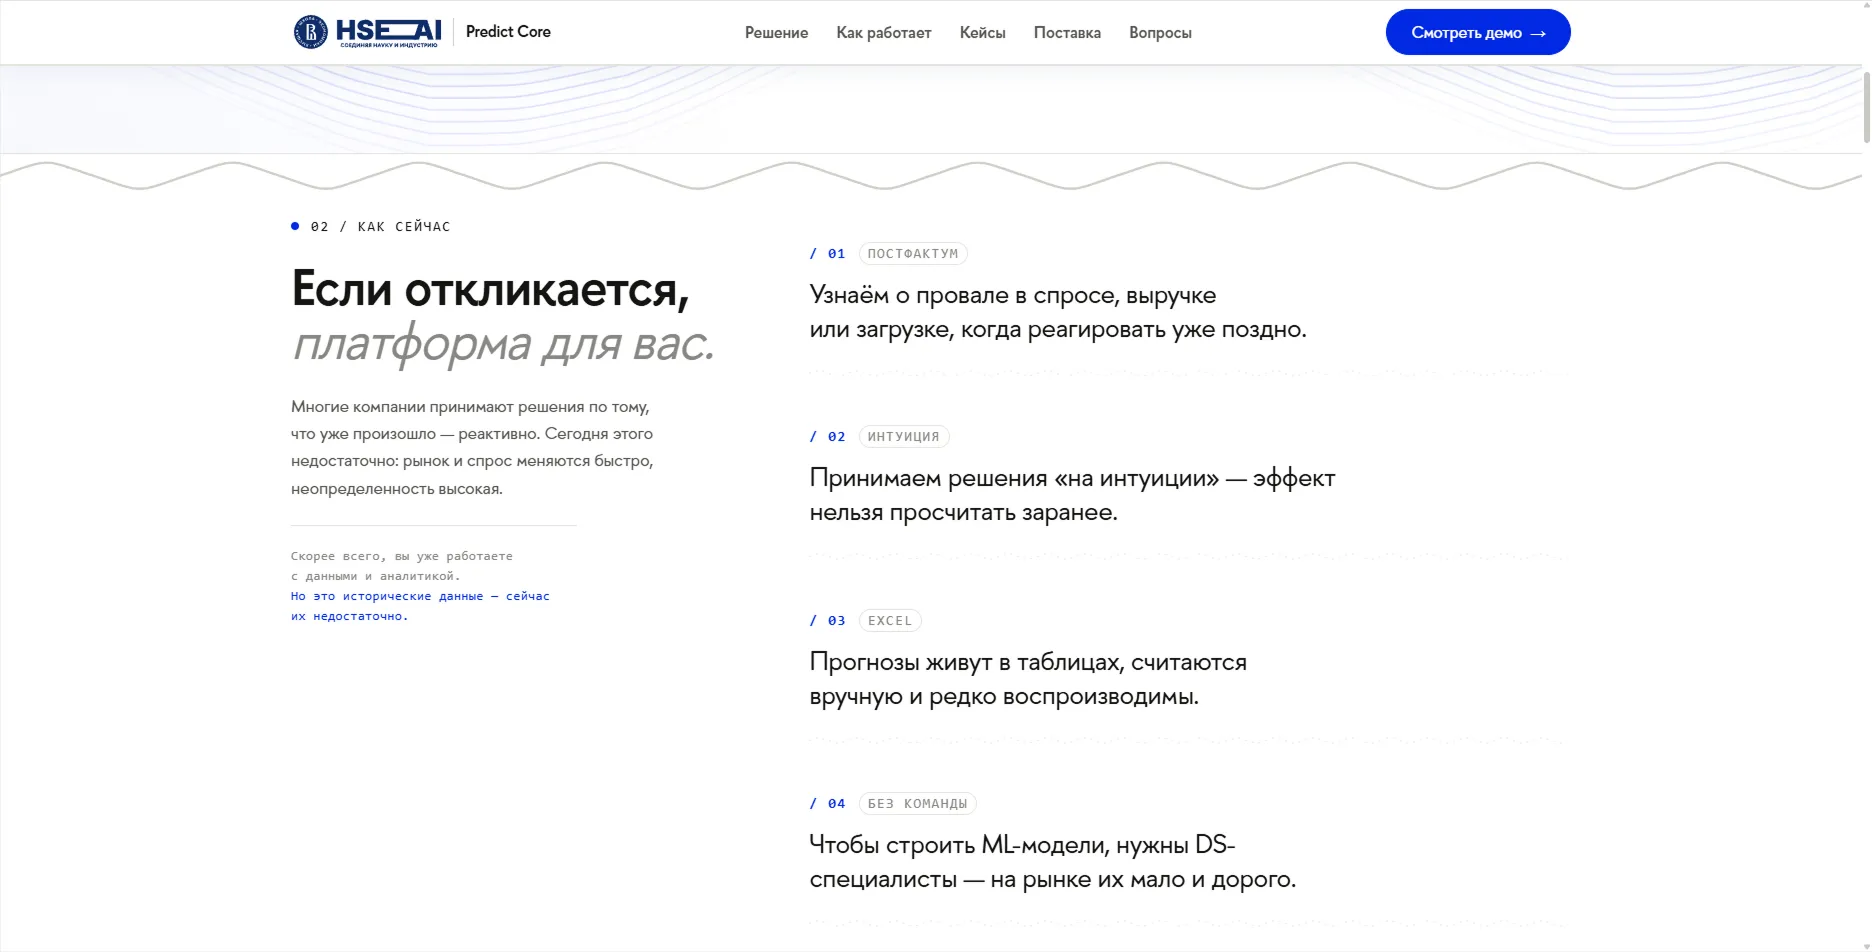
Task: Click the / 01 item number
Action: [x=828, y=254]
